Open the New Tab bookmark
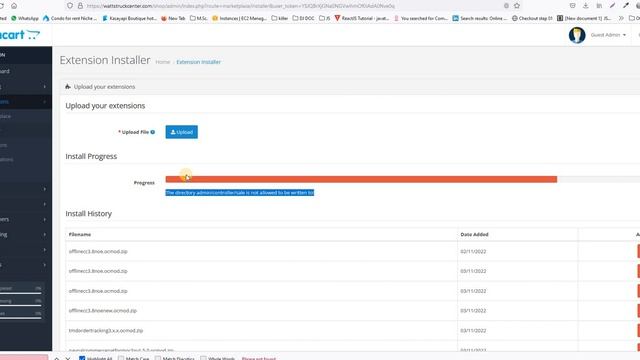This screenshot has width=640, height=360. pos(173,18)
